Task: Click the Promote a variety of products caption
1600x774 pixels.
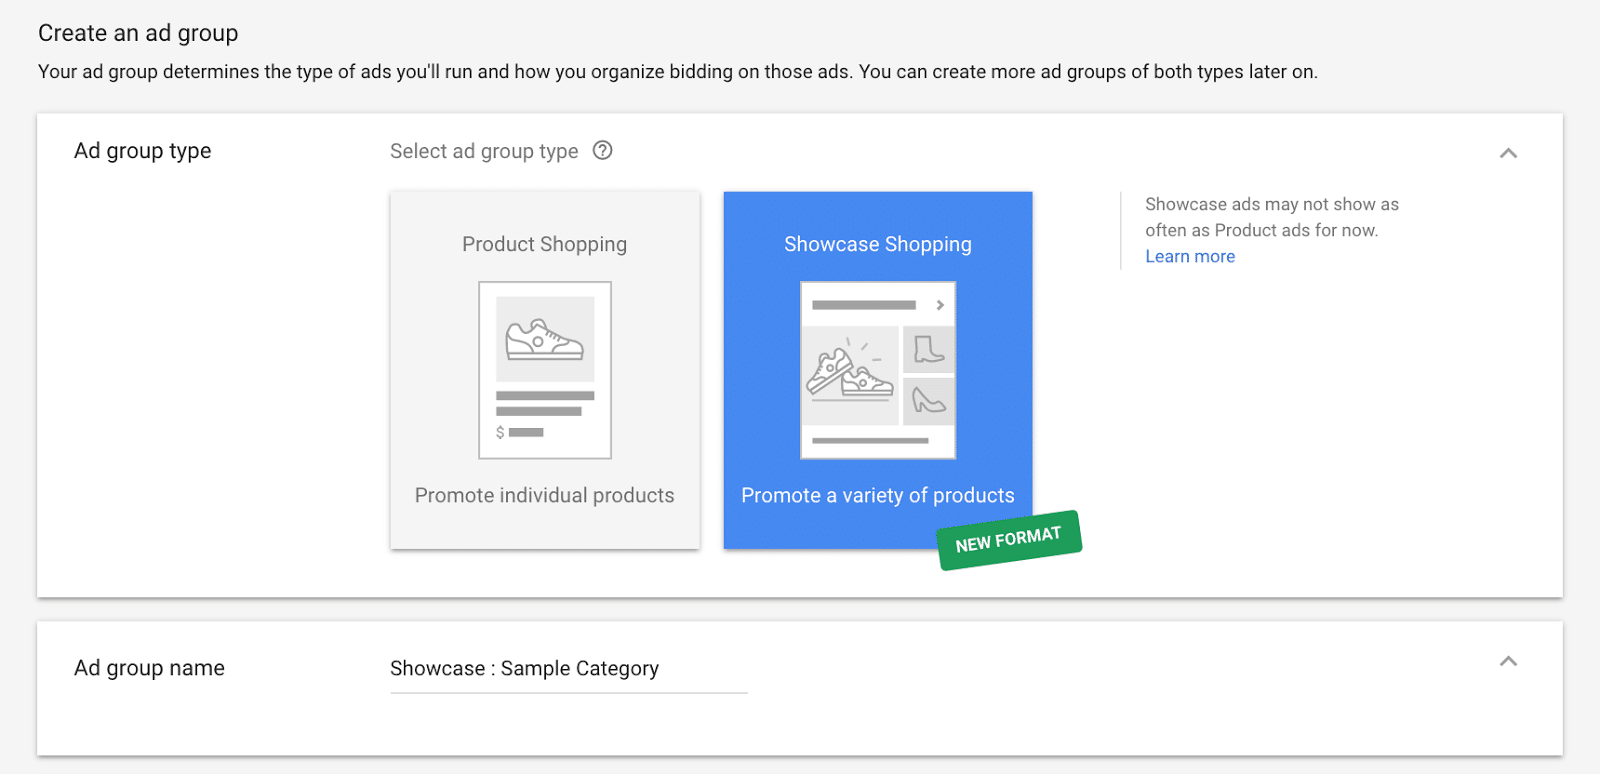Action: coord(878,496)
